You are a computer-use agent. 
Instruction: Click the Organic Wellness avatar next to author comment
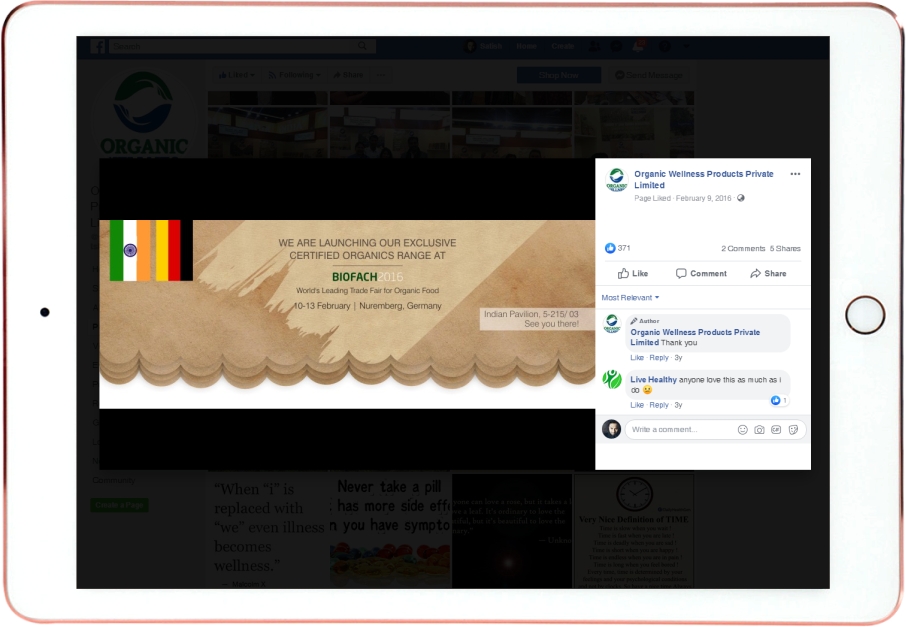pos(612,324)
